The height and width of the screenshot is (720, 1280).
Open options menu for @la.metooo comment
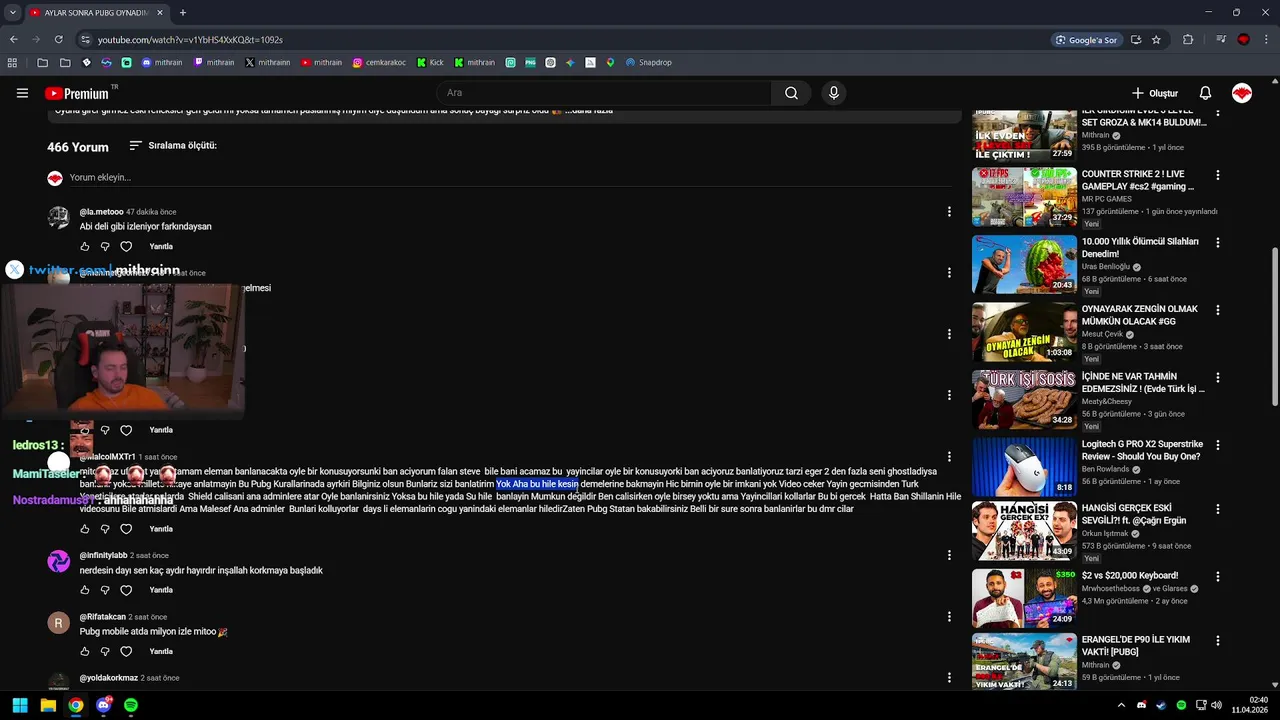click(x=949, y=210)
